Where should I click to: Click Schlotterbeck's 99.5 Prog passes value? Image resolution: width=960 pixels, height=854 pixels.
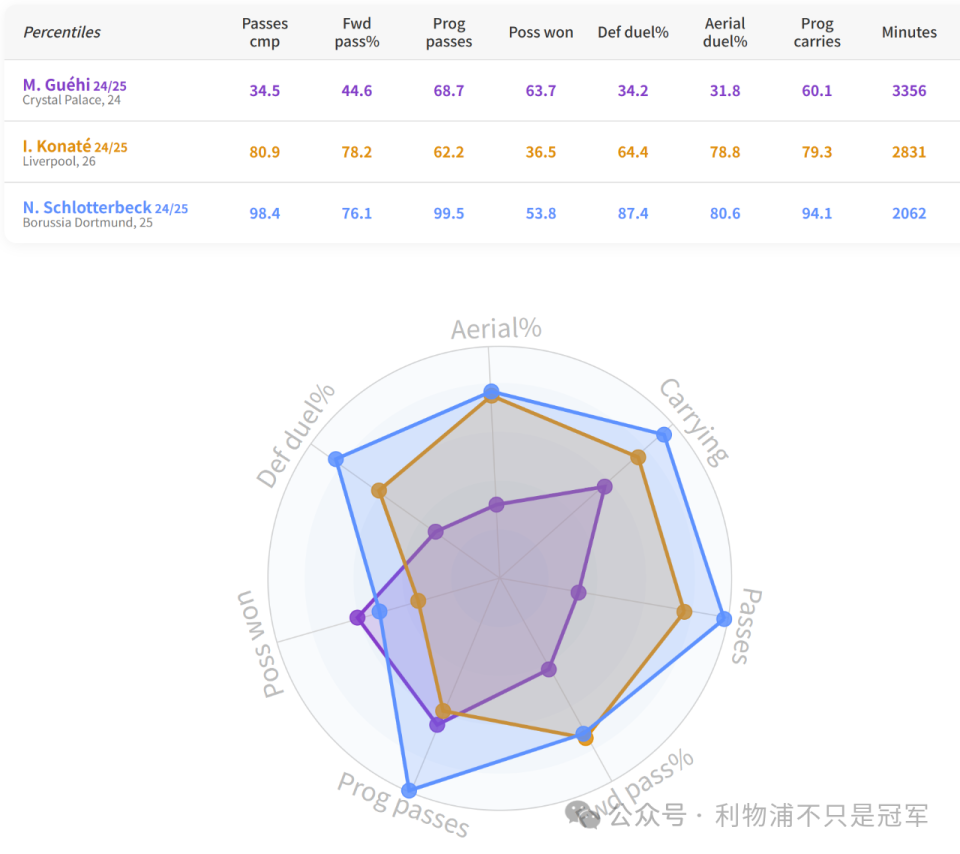(449, 213)
